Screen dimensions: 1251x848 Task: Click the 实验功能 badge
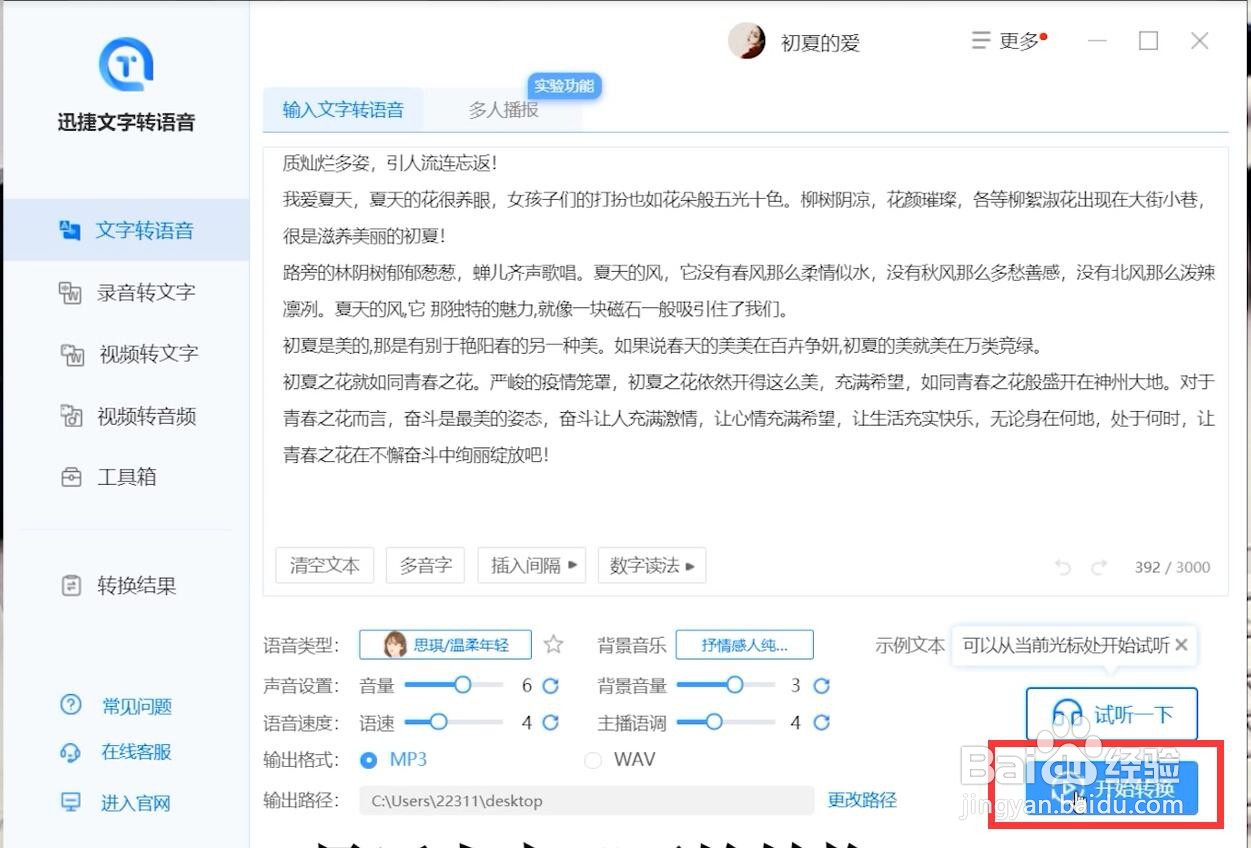564,86
